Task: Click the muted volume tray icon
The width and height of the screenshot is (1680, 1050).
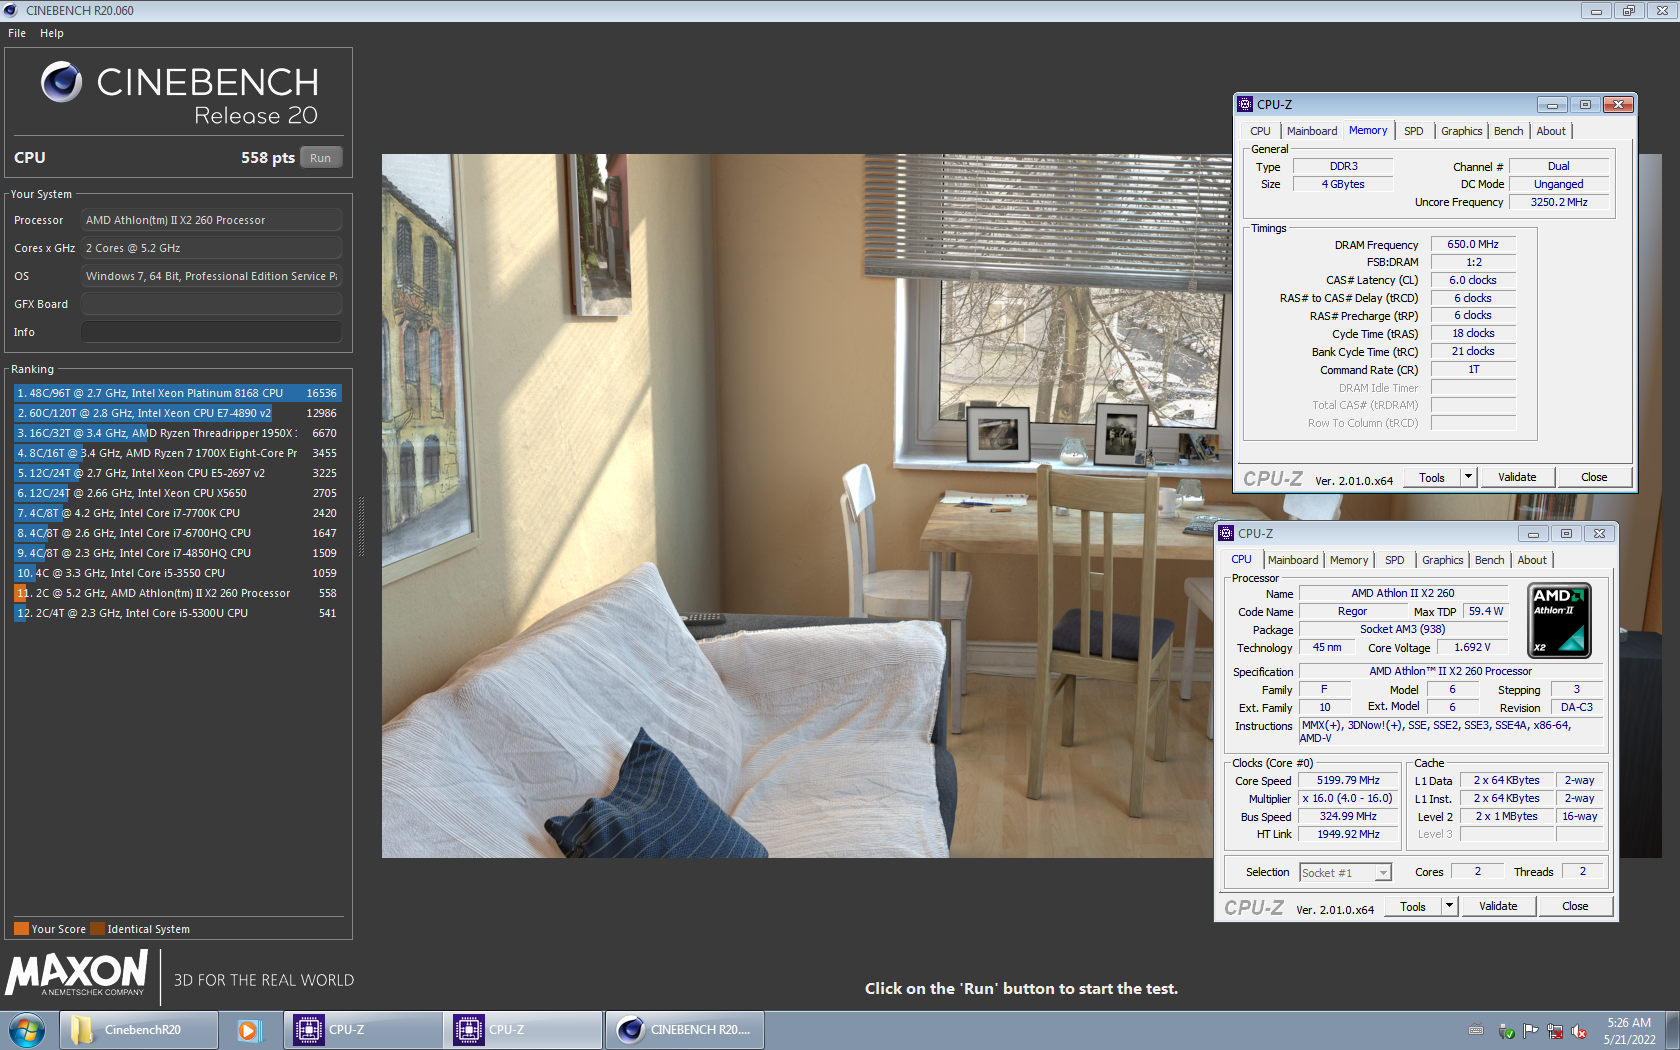Action: pyautogui.click(x=1579, y=1031)
